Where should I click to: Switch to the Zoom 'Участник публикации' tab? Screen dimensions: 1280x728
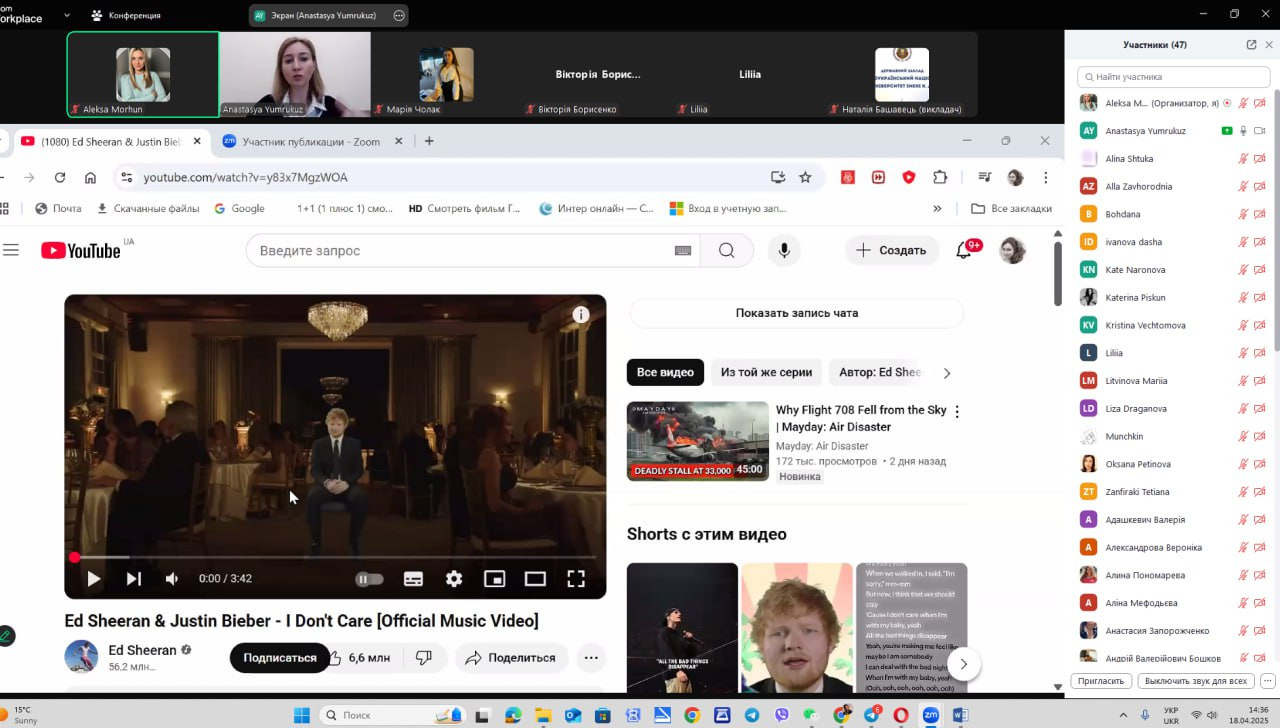(310, 141)
